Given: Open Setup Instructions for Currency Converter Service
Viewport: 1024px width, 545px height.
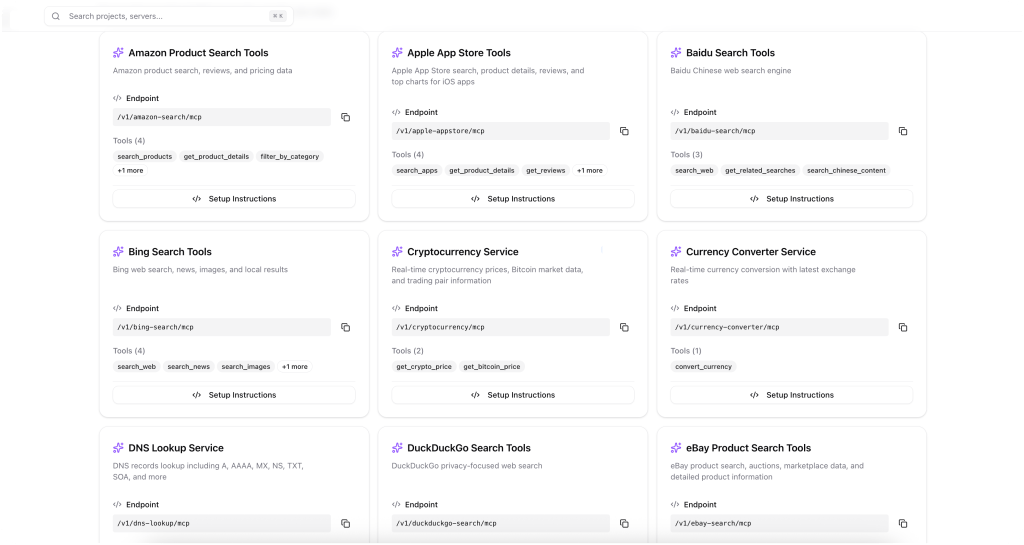Looking at the screenshot, I should 792,395.
